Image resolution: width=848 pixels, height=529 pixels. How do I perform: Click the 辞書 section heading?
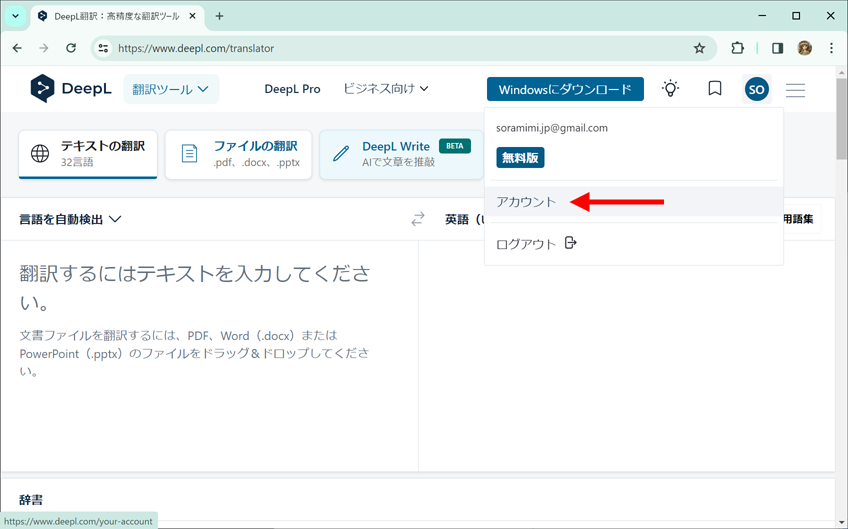tap(31, 500)
